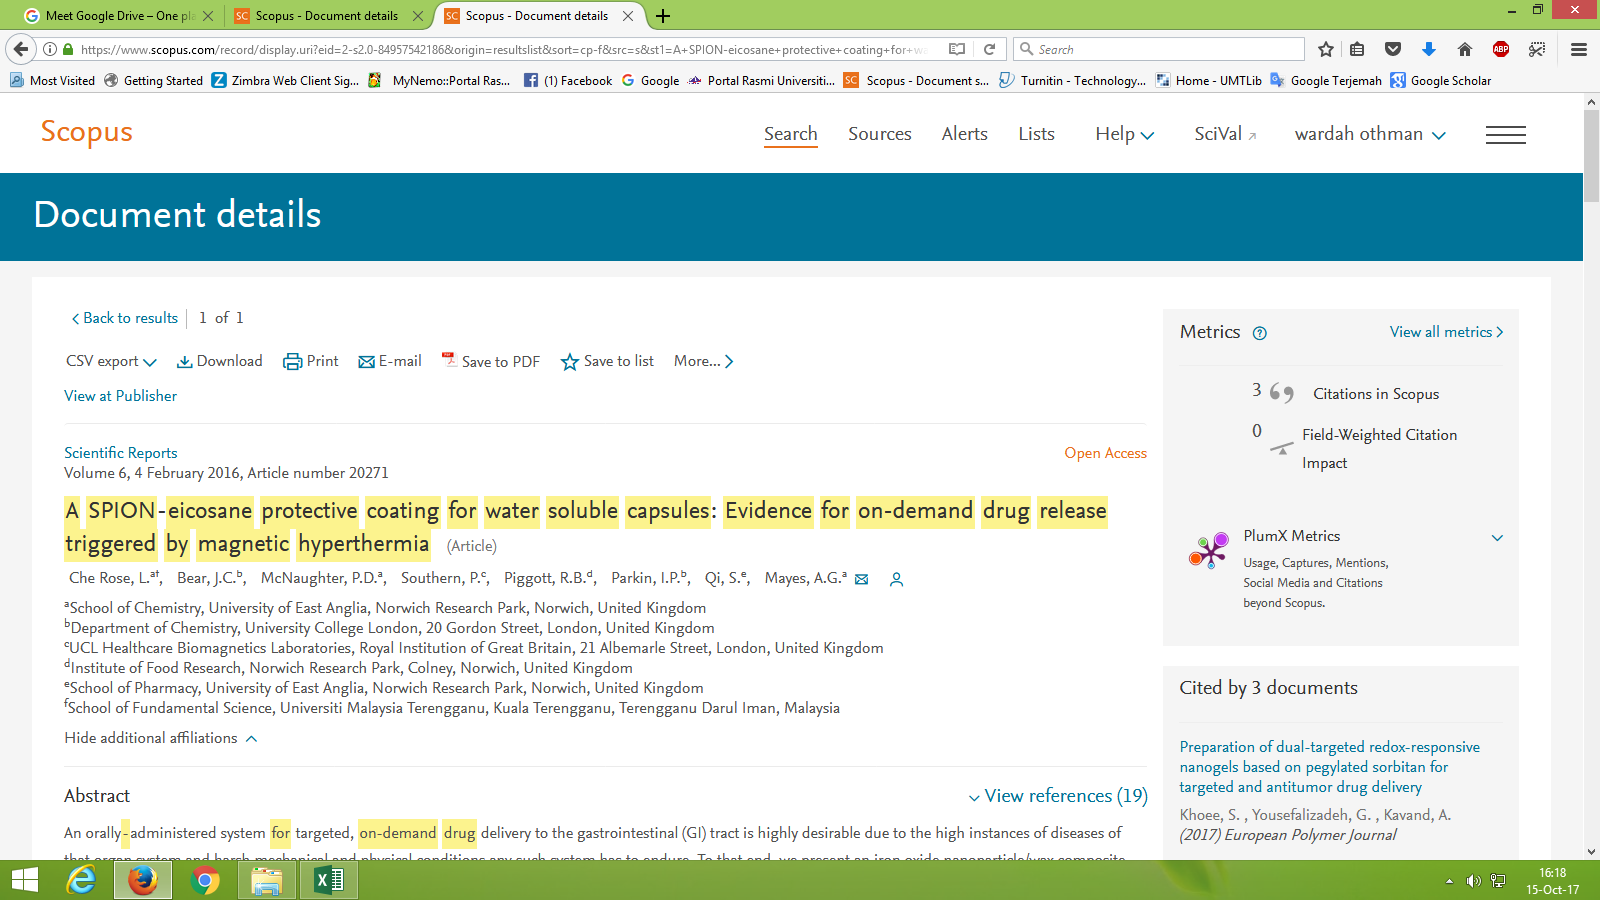Screen dimensions: 1600x900
Task: Switch to the Meet Google Drive tab
Action: pos(117,16)
